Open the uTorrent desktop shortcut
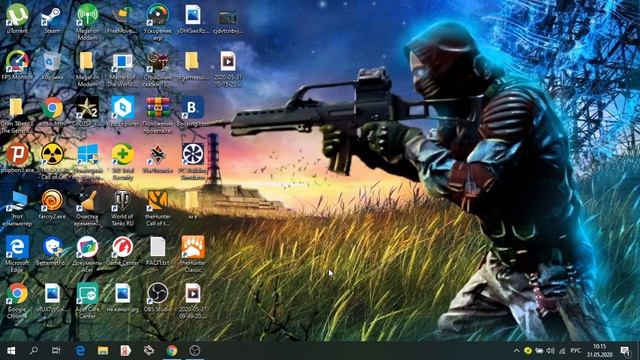 pyautogui.click(x=17, y=16)
